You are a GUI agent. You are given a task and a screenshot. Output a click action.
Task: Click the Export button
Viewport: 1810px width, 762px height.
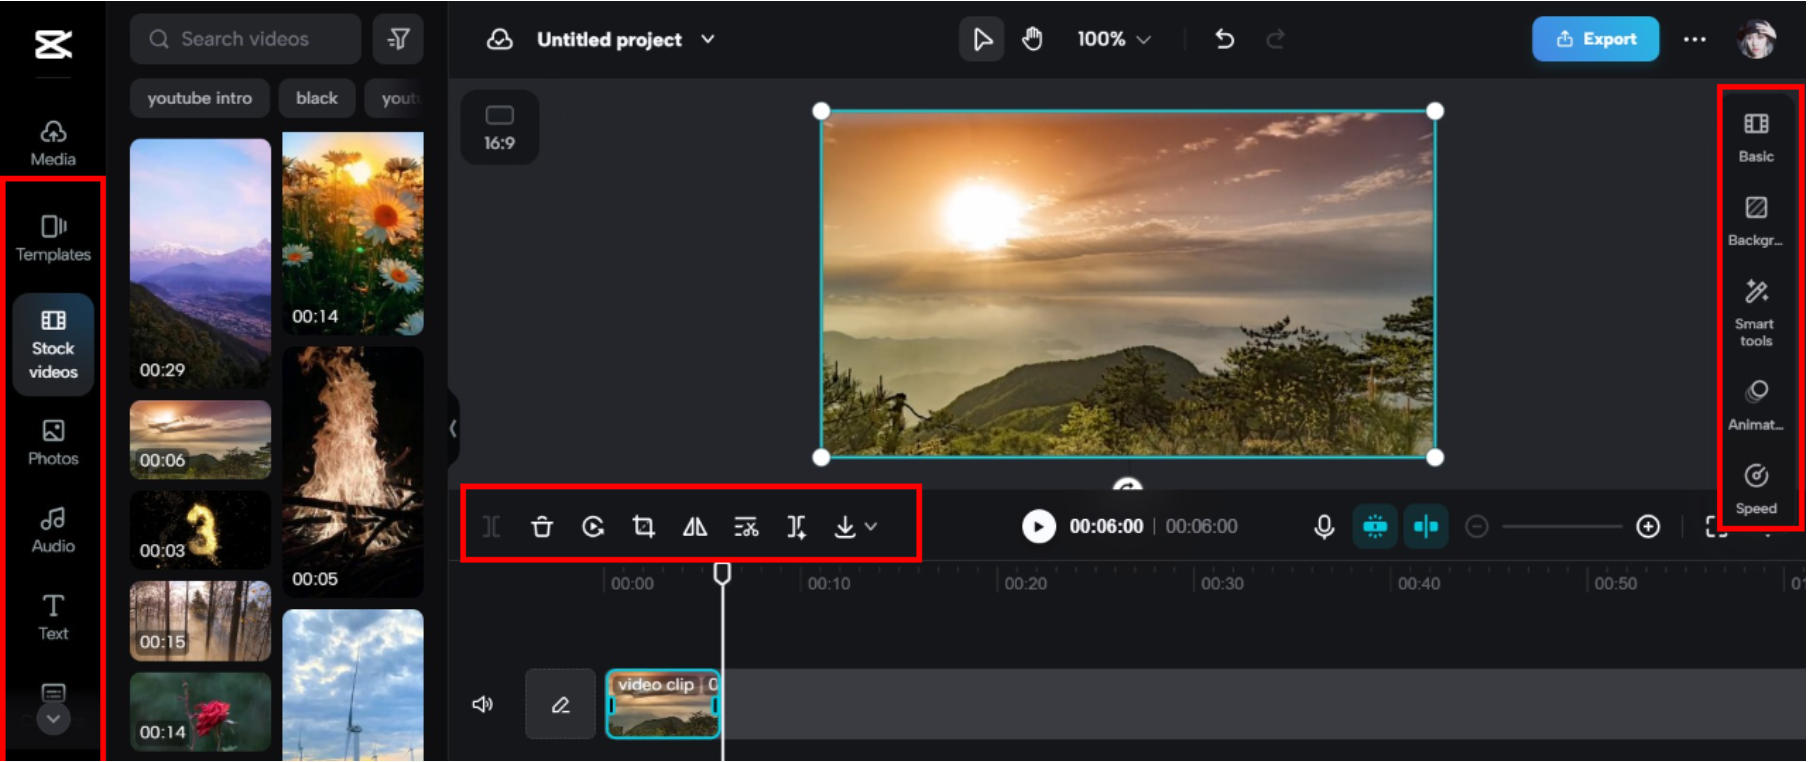tap(1596, 39)
